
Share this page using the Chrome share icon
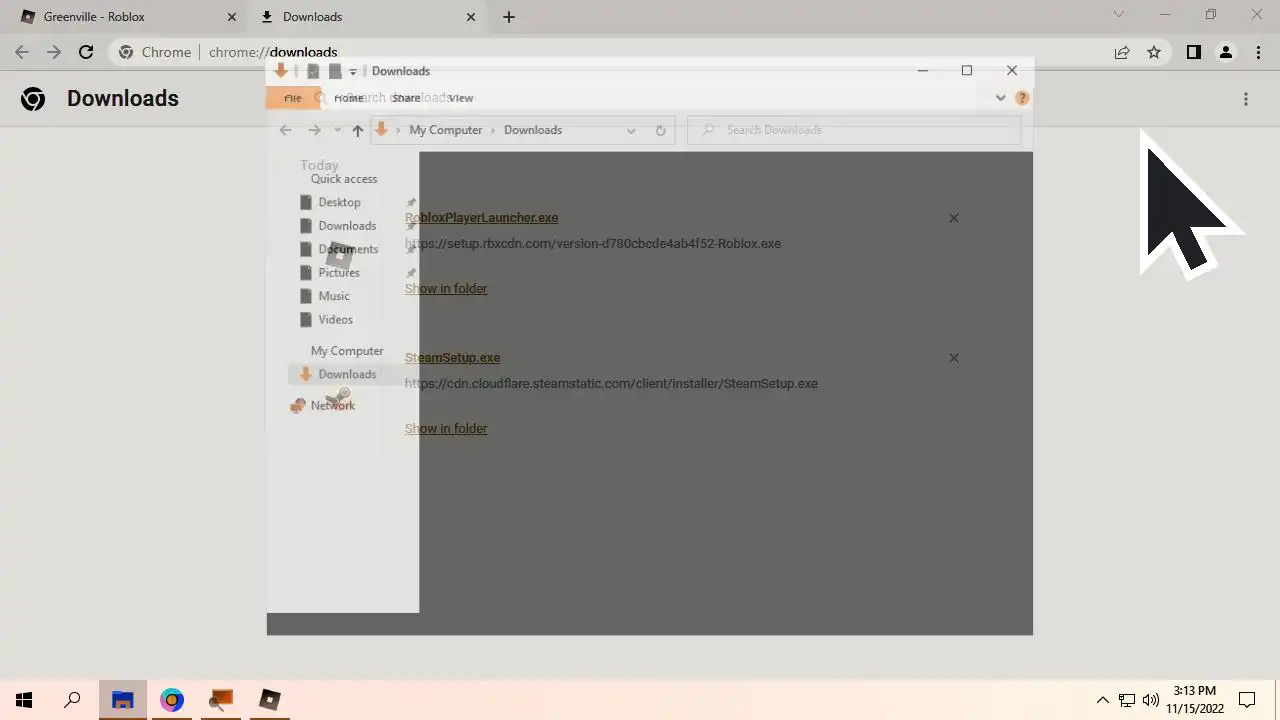1122,52
